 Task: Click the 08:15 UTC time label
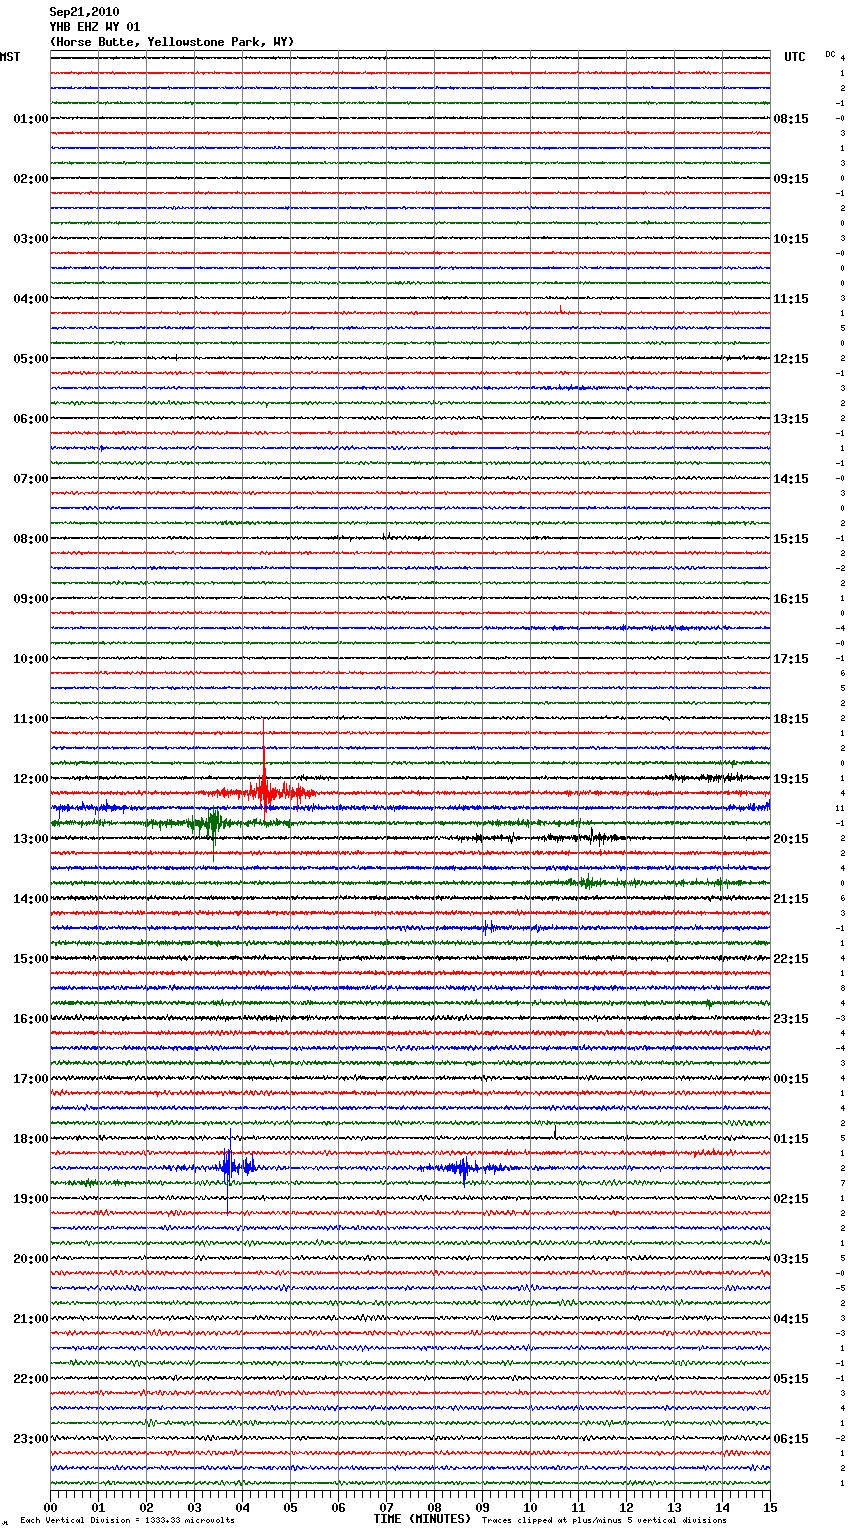pos(791,119)
